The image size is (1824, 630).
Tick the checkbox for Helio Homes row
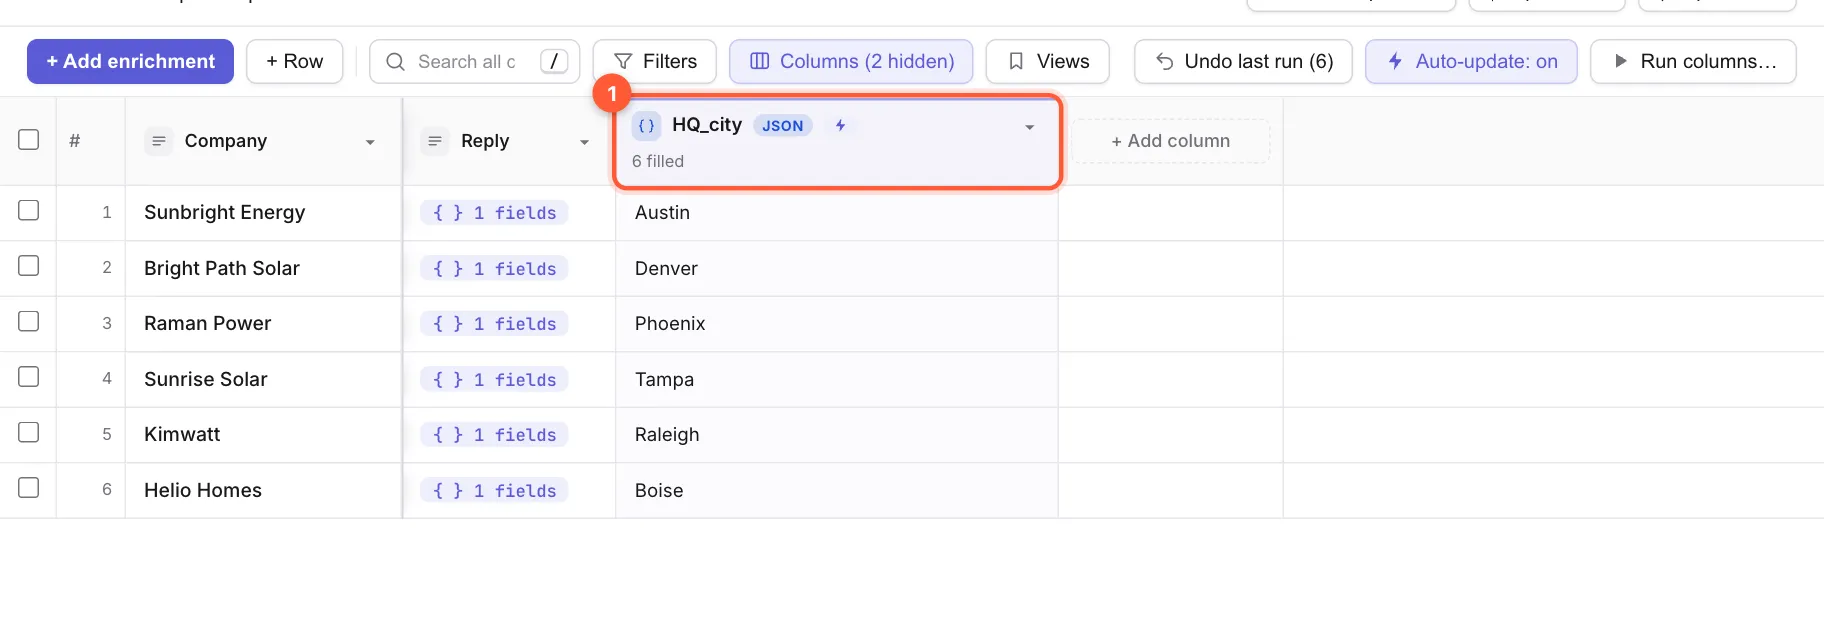point(29,488)
